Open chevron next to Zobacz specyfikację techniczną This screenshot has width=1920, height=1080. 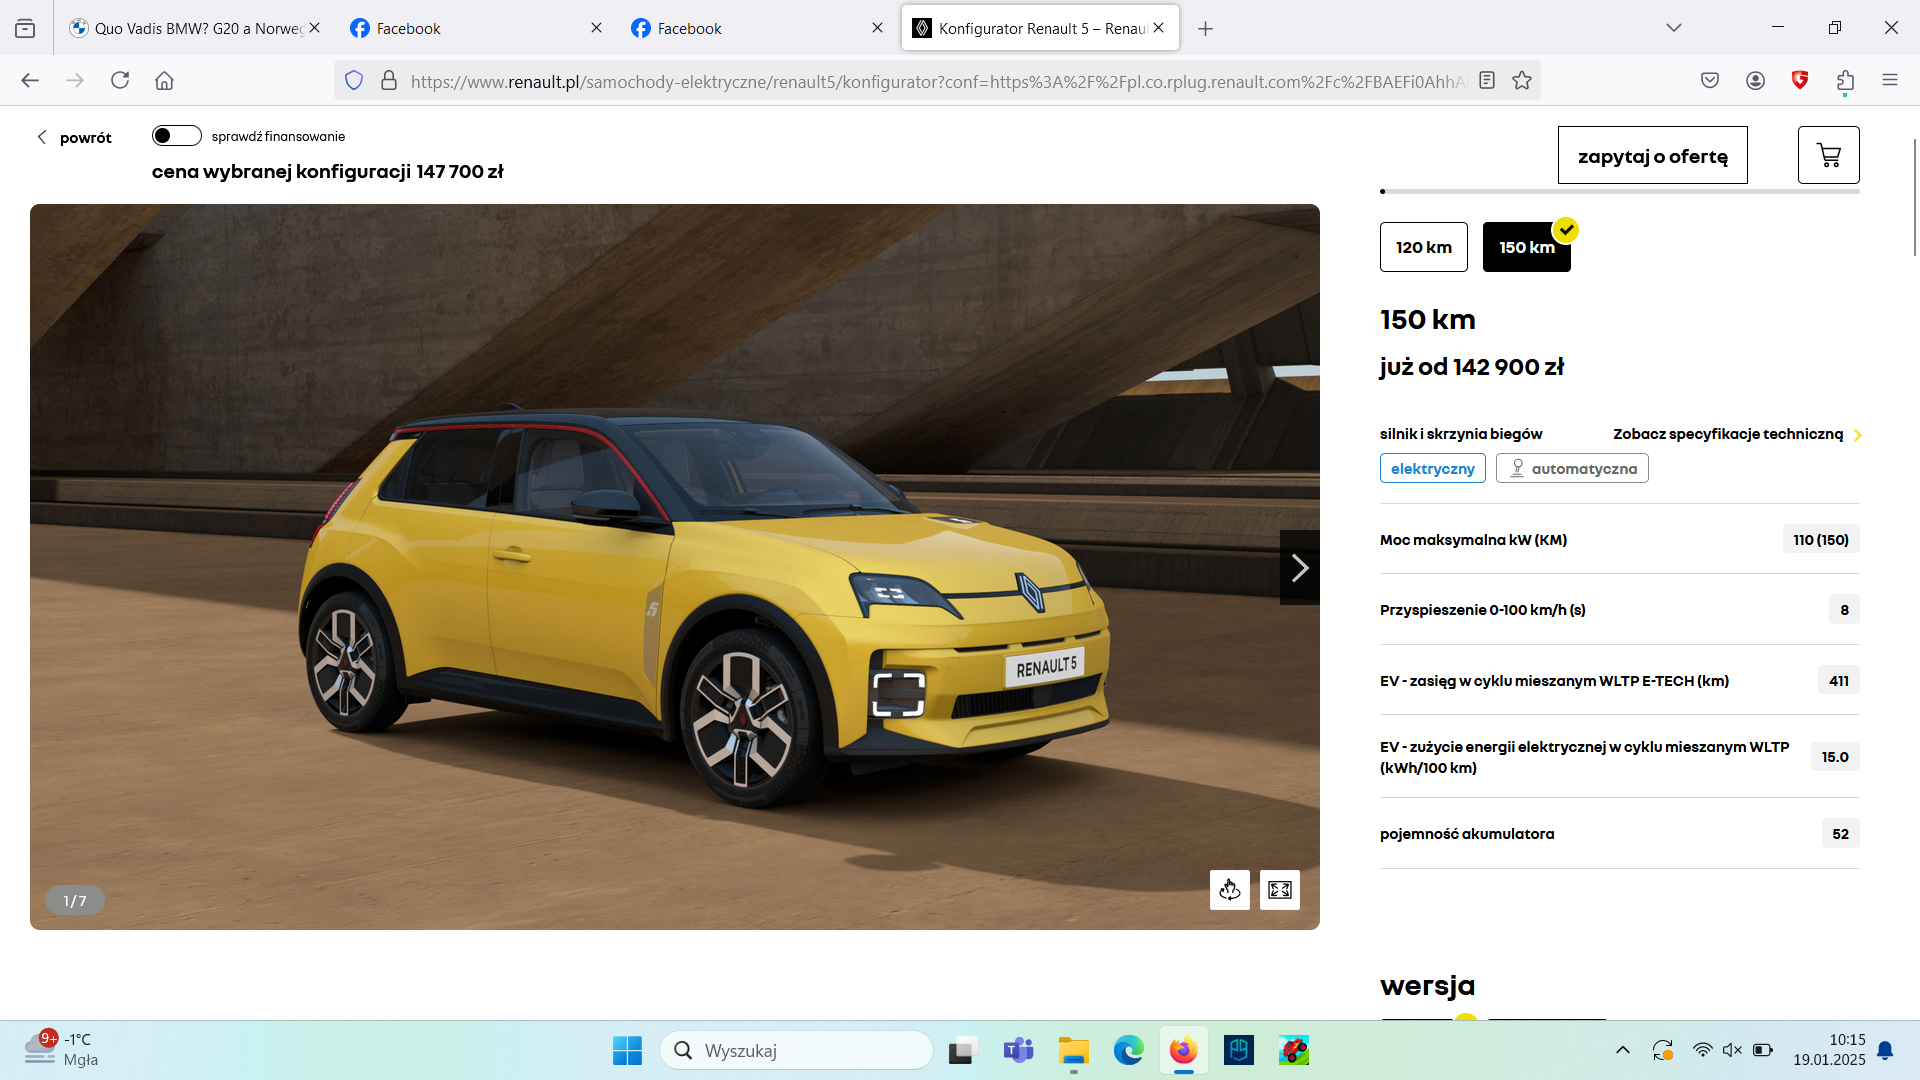coord(1857,435)
